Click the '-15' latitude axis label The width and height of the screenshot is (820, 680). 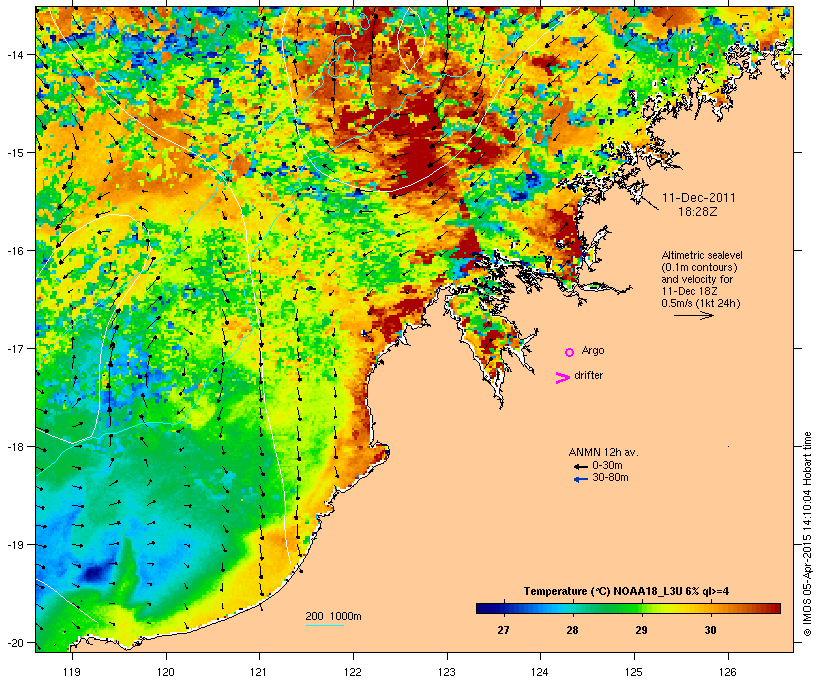click(x=15, y=153)
